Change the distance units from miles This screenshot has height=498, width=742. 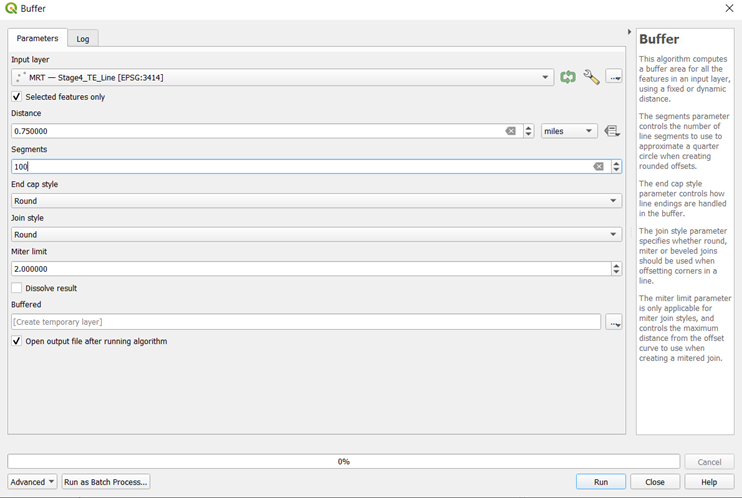(x=569, y=131)
